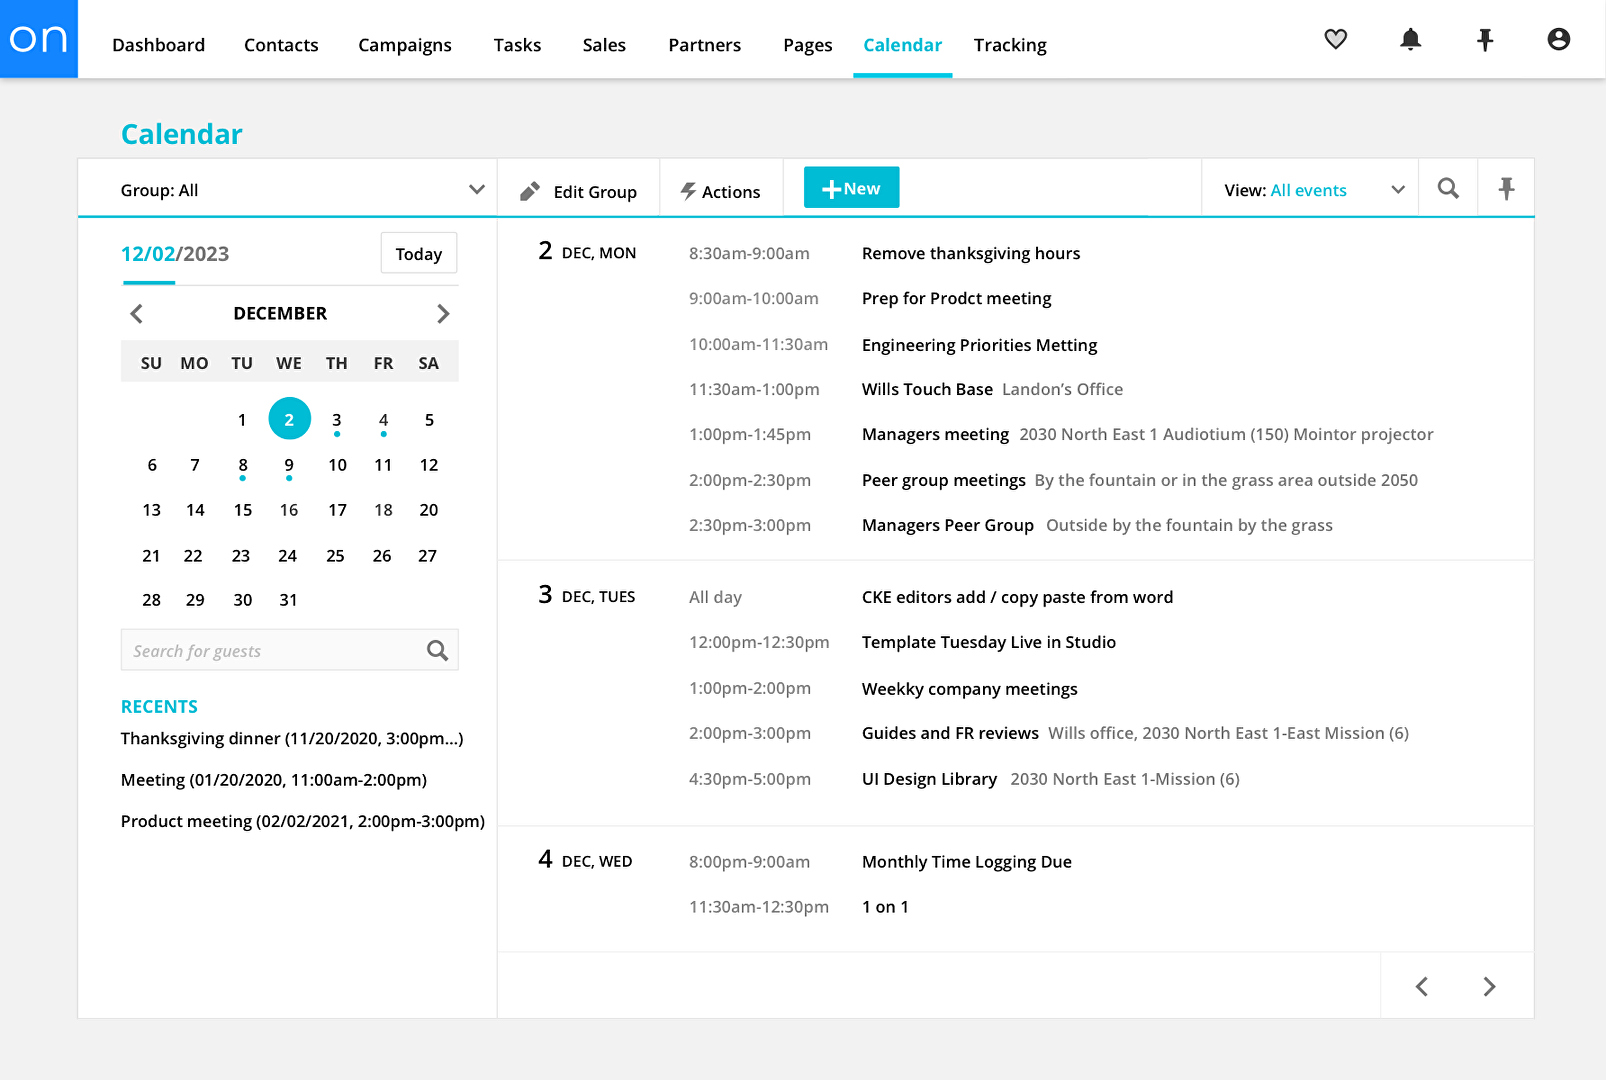Viewport: 1606px width, 1080px height.
Task: Select highlighted December 2 date
Action: click(289, 419)
